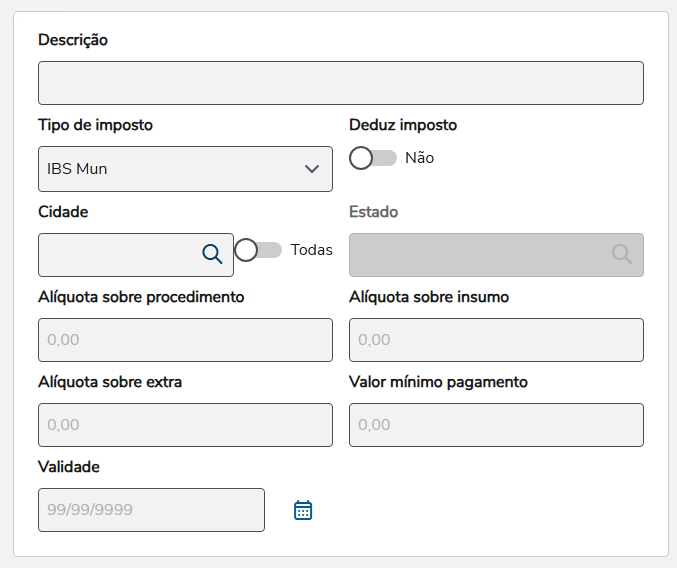
Task: Click the chevron arrow beside IBS Mun
Action: pyautogui.click(x=312, y=169)
